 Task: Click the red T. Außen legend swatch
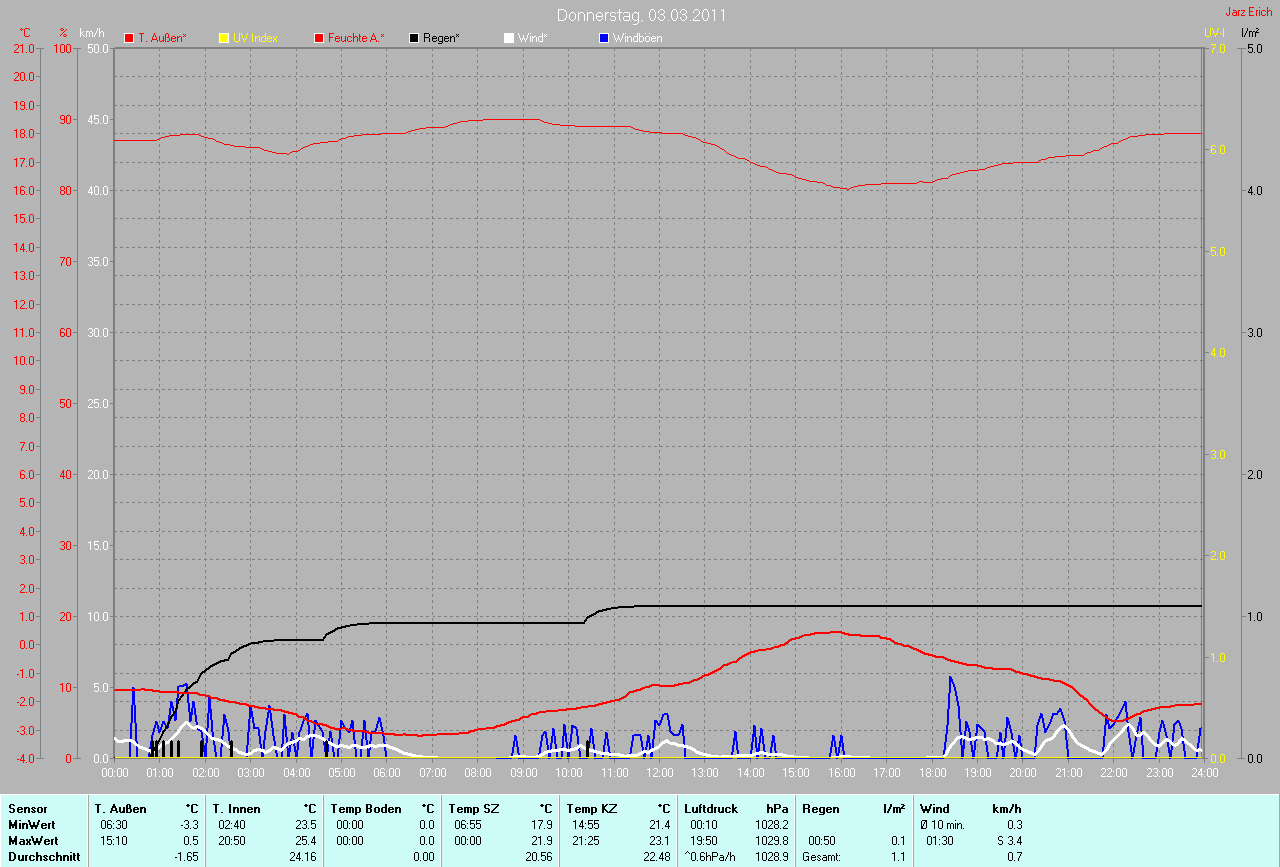(129, 38)
